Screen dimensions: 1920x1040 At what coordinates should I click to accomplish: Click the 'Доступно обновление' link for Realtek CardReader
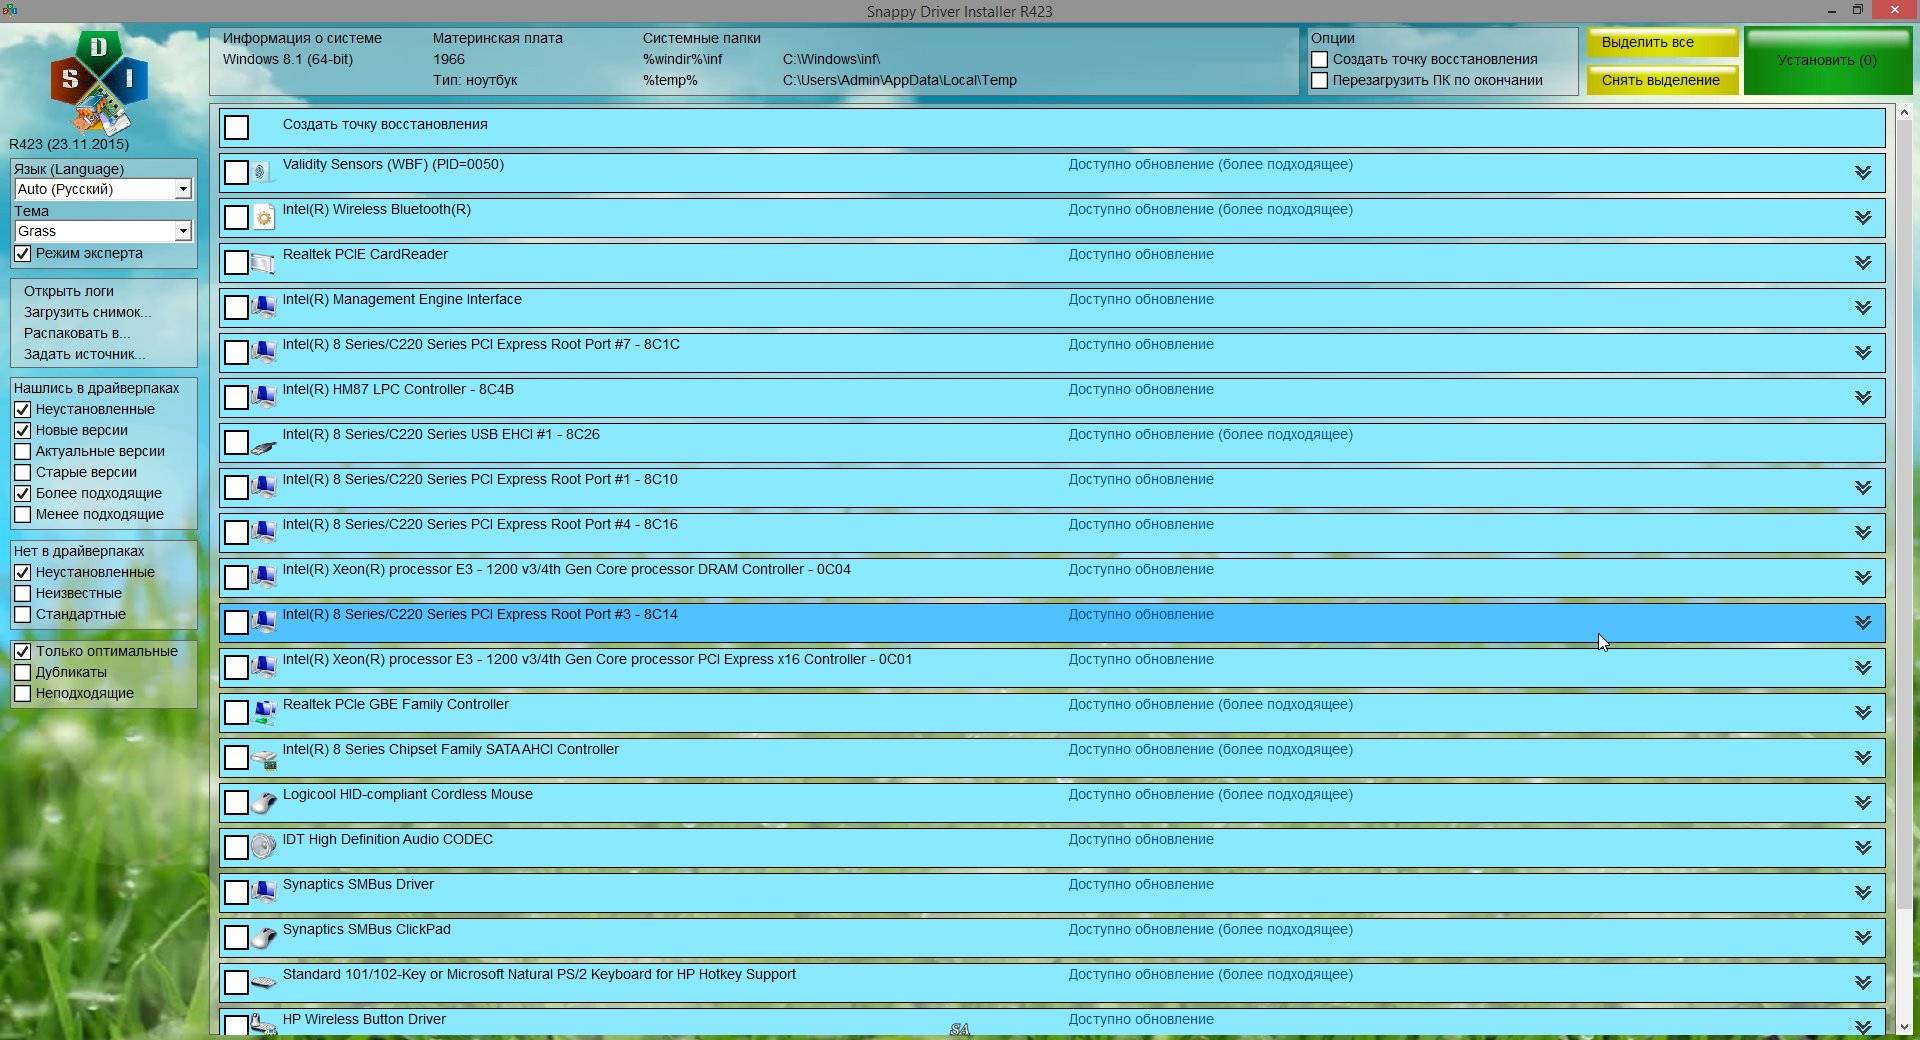[x=1141, y=254]
